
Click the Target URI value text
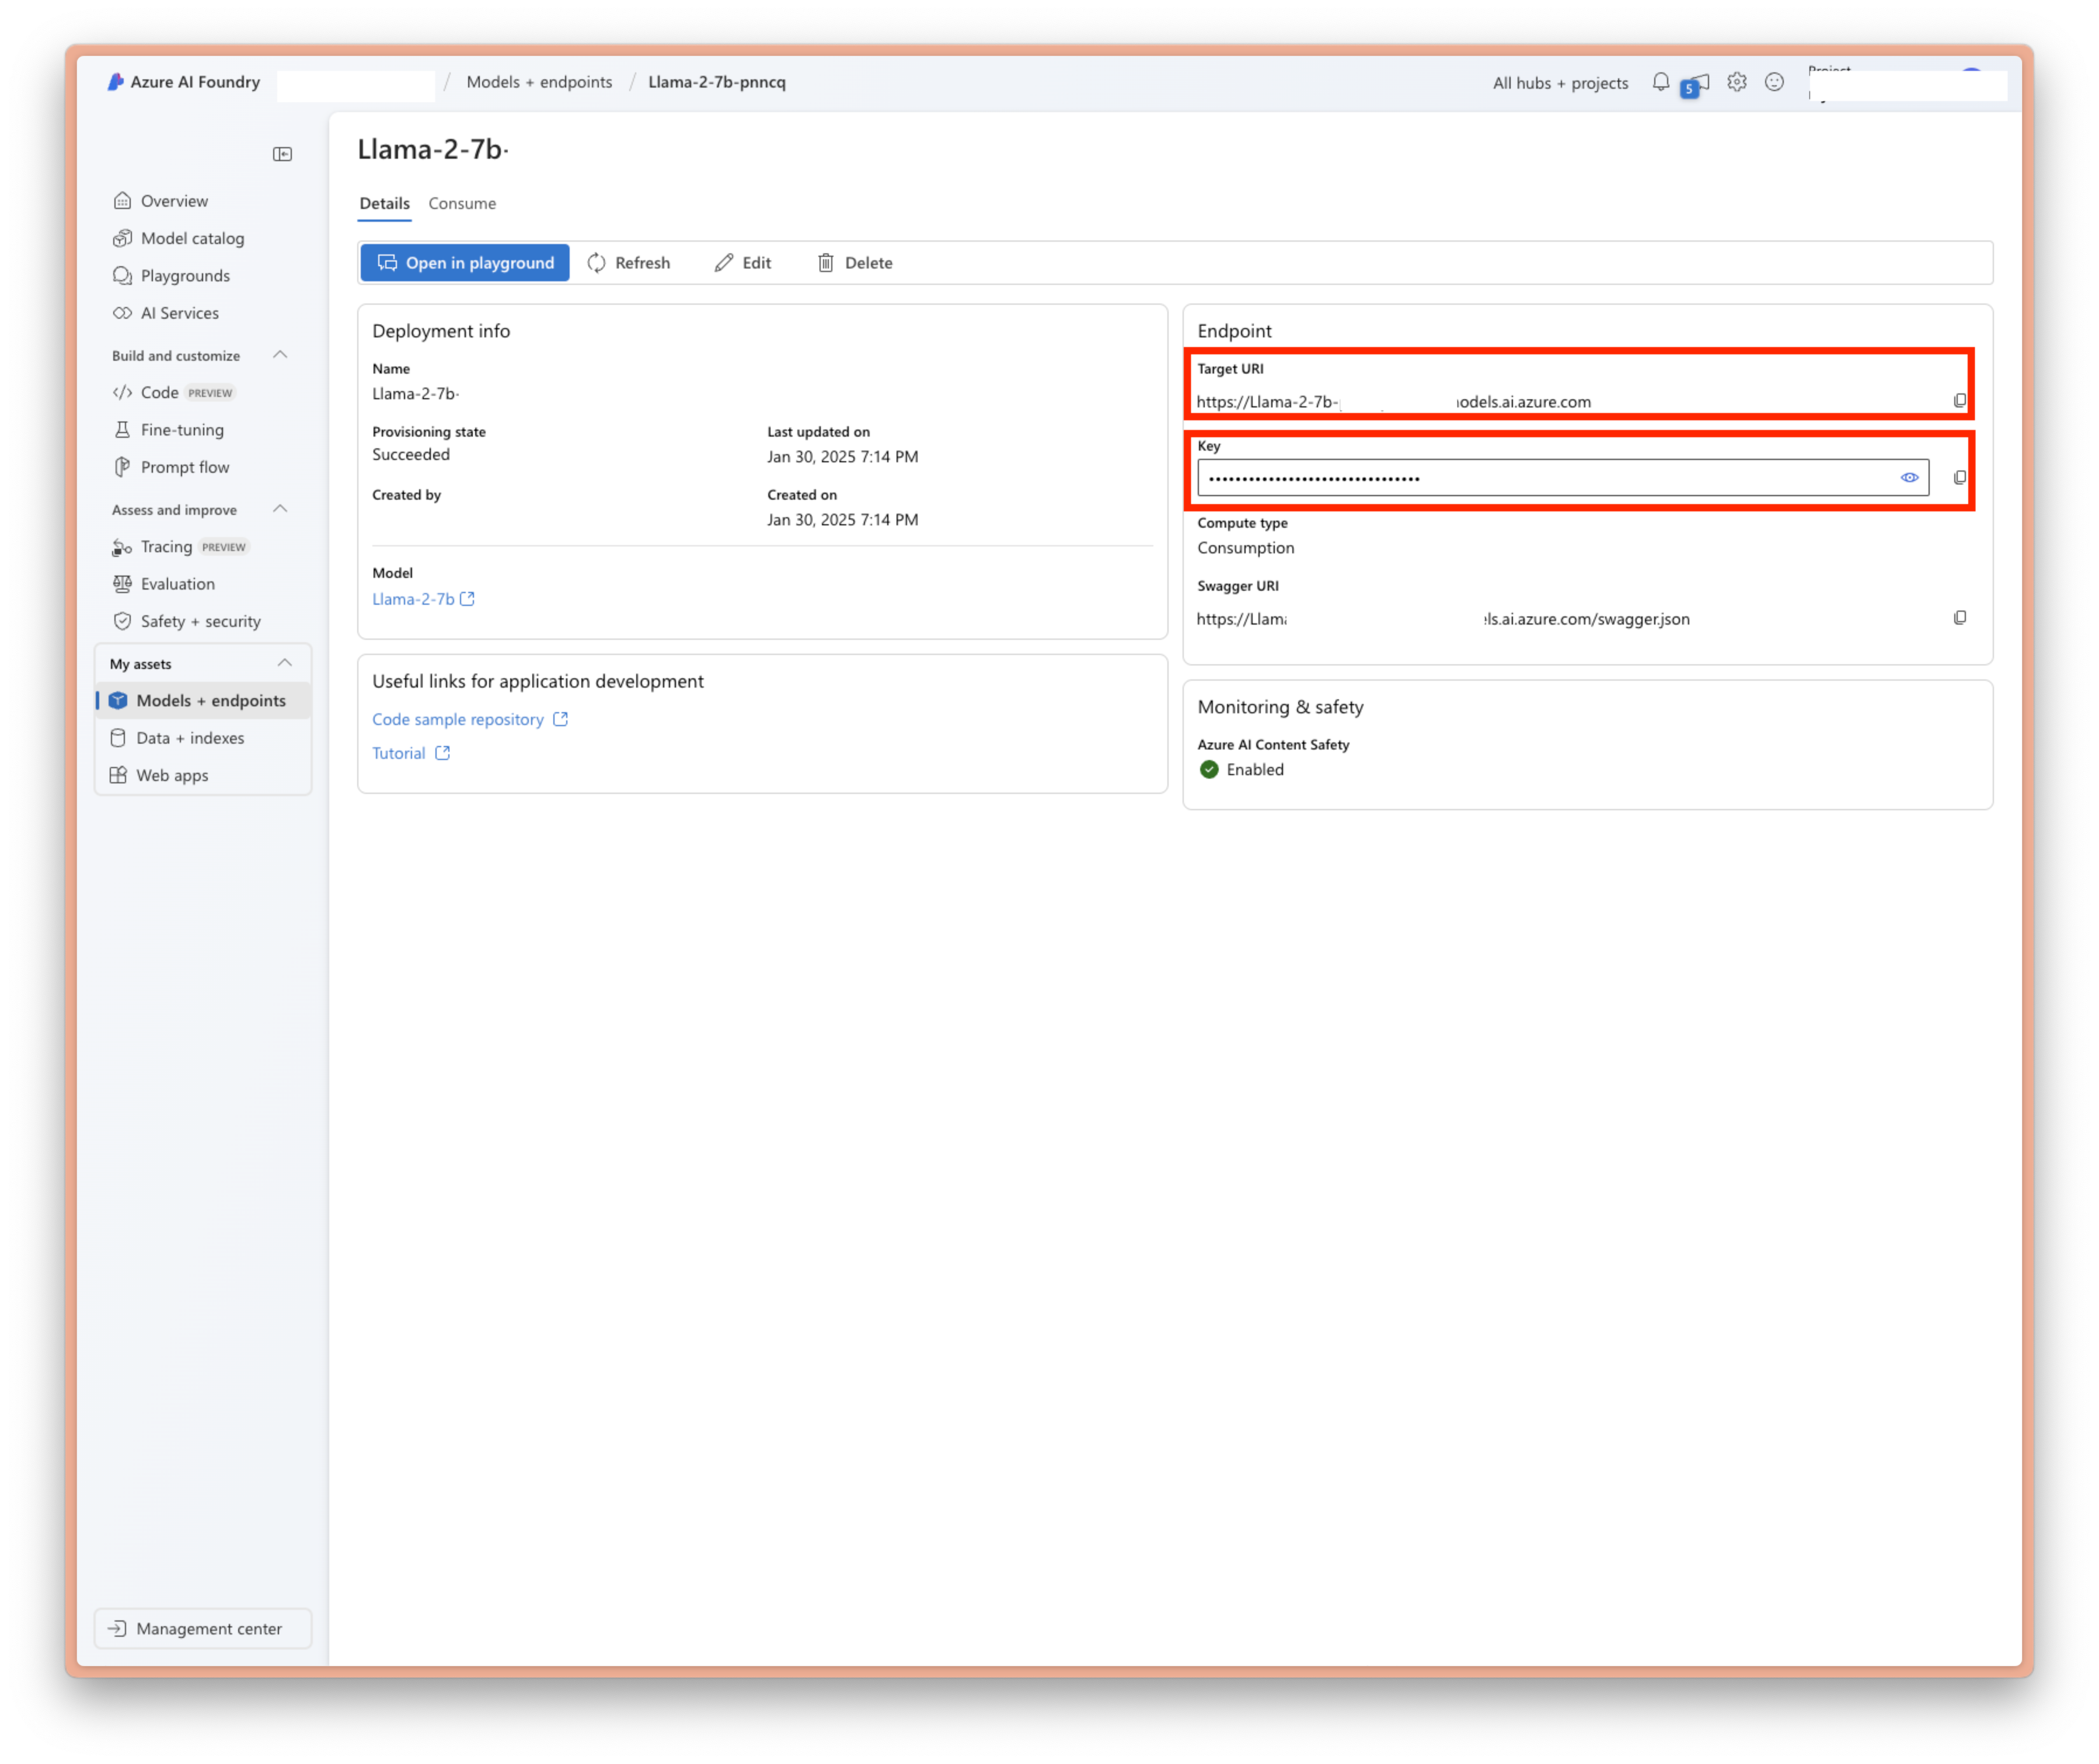click(1394, 402)
